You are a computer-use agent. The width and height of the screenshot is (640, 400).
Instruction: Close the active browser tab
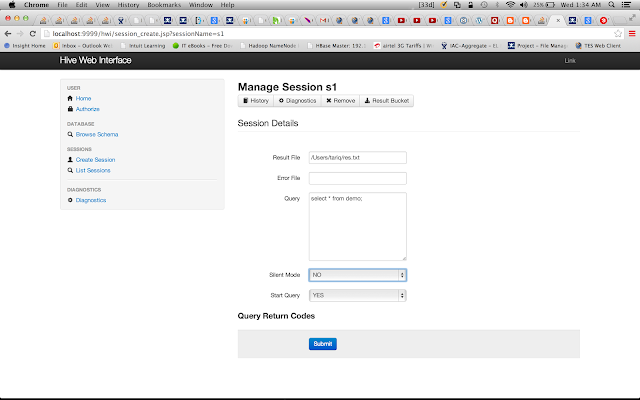(558, 20)
